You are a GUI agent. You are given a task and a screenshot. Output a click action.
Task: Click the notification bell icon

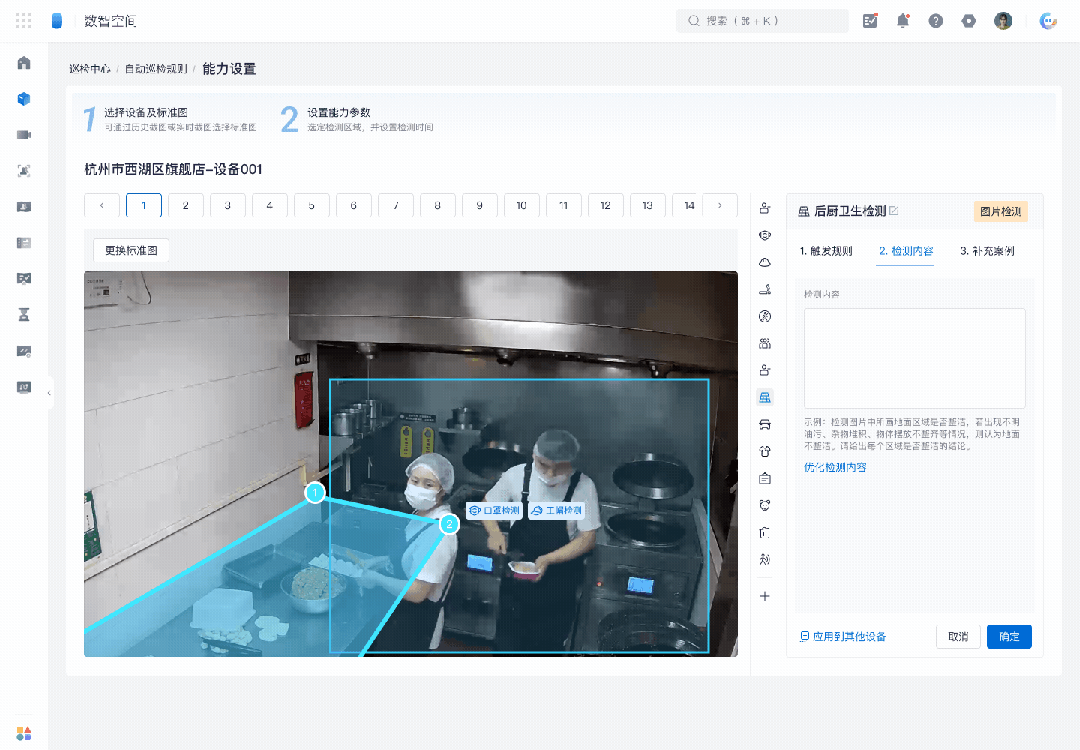(x=902, y=21)
